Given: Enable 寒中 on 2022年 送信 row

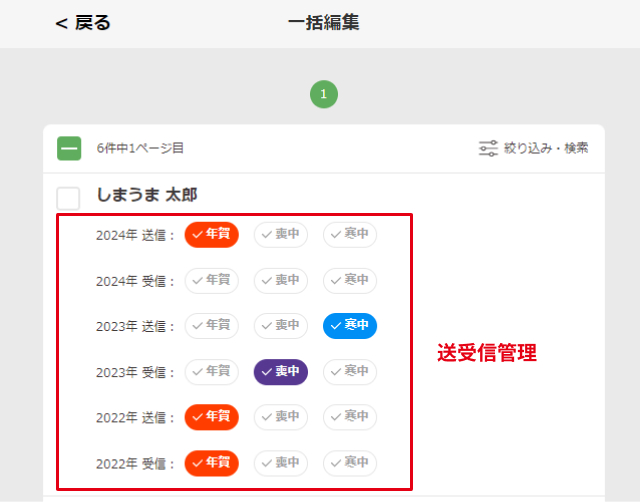Looking at the screenshot, I should (350, 417).
